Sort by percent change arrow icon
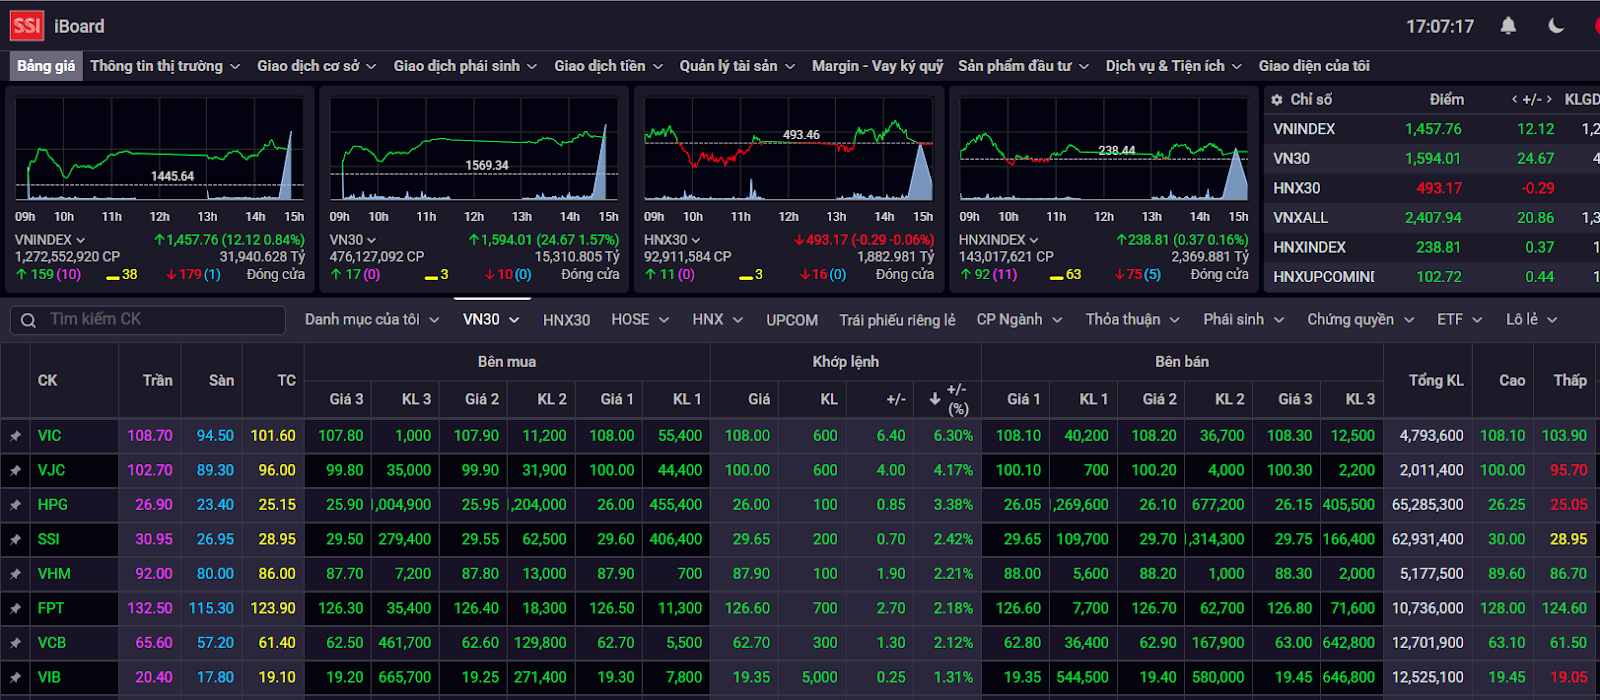The width and height of the screenshot is (1600, 700). [935, 399]
